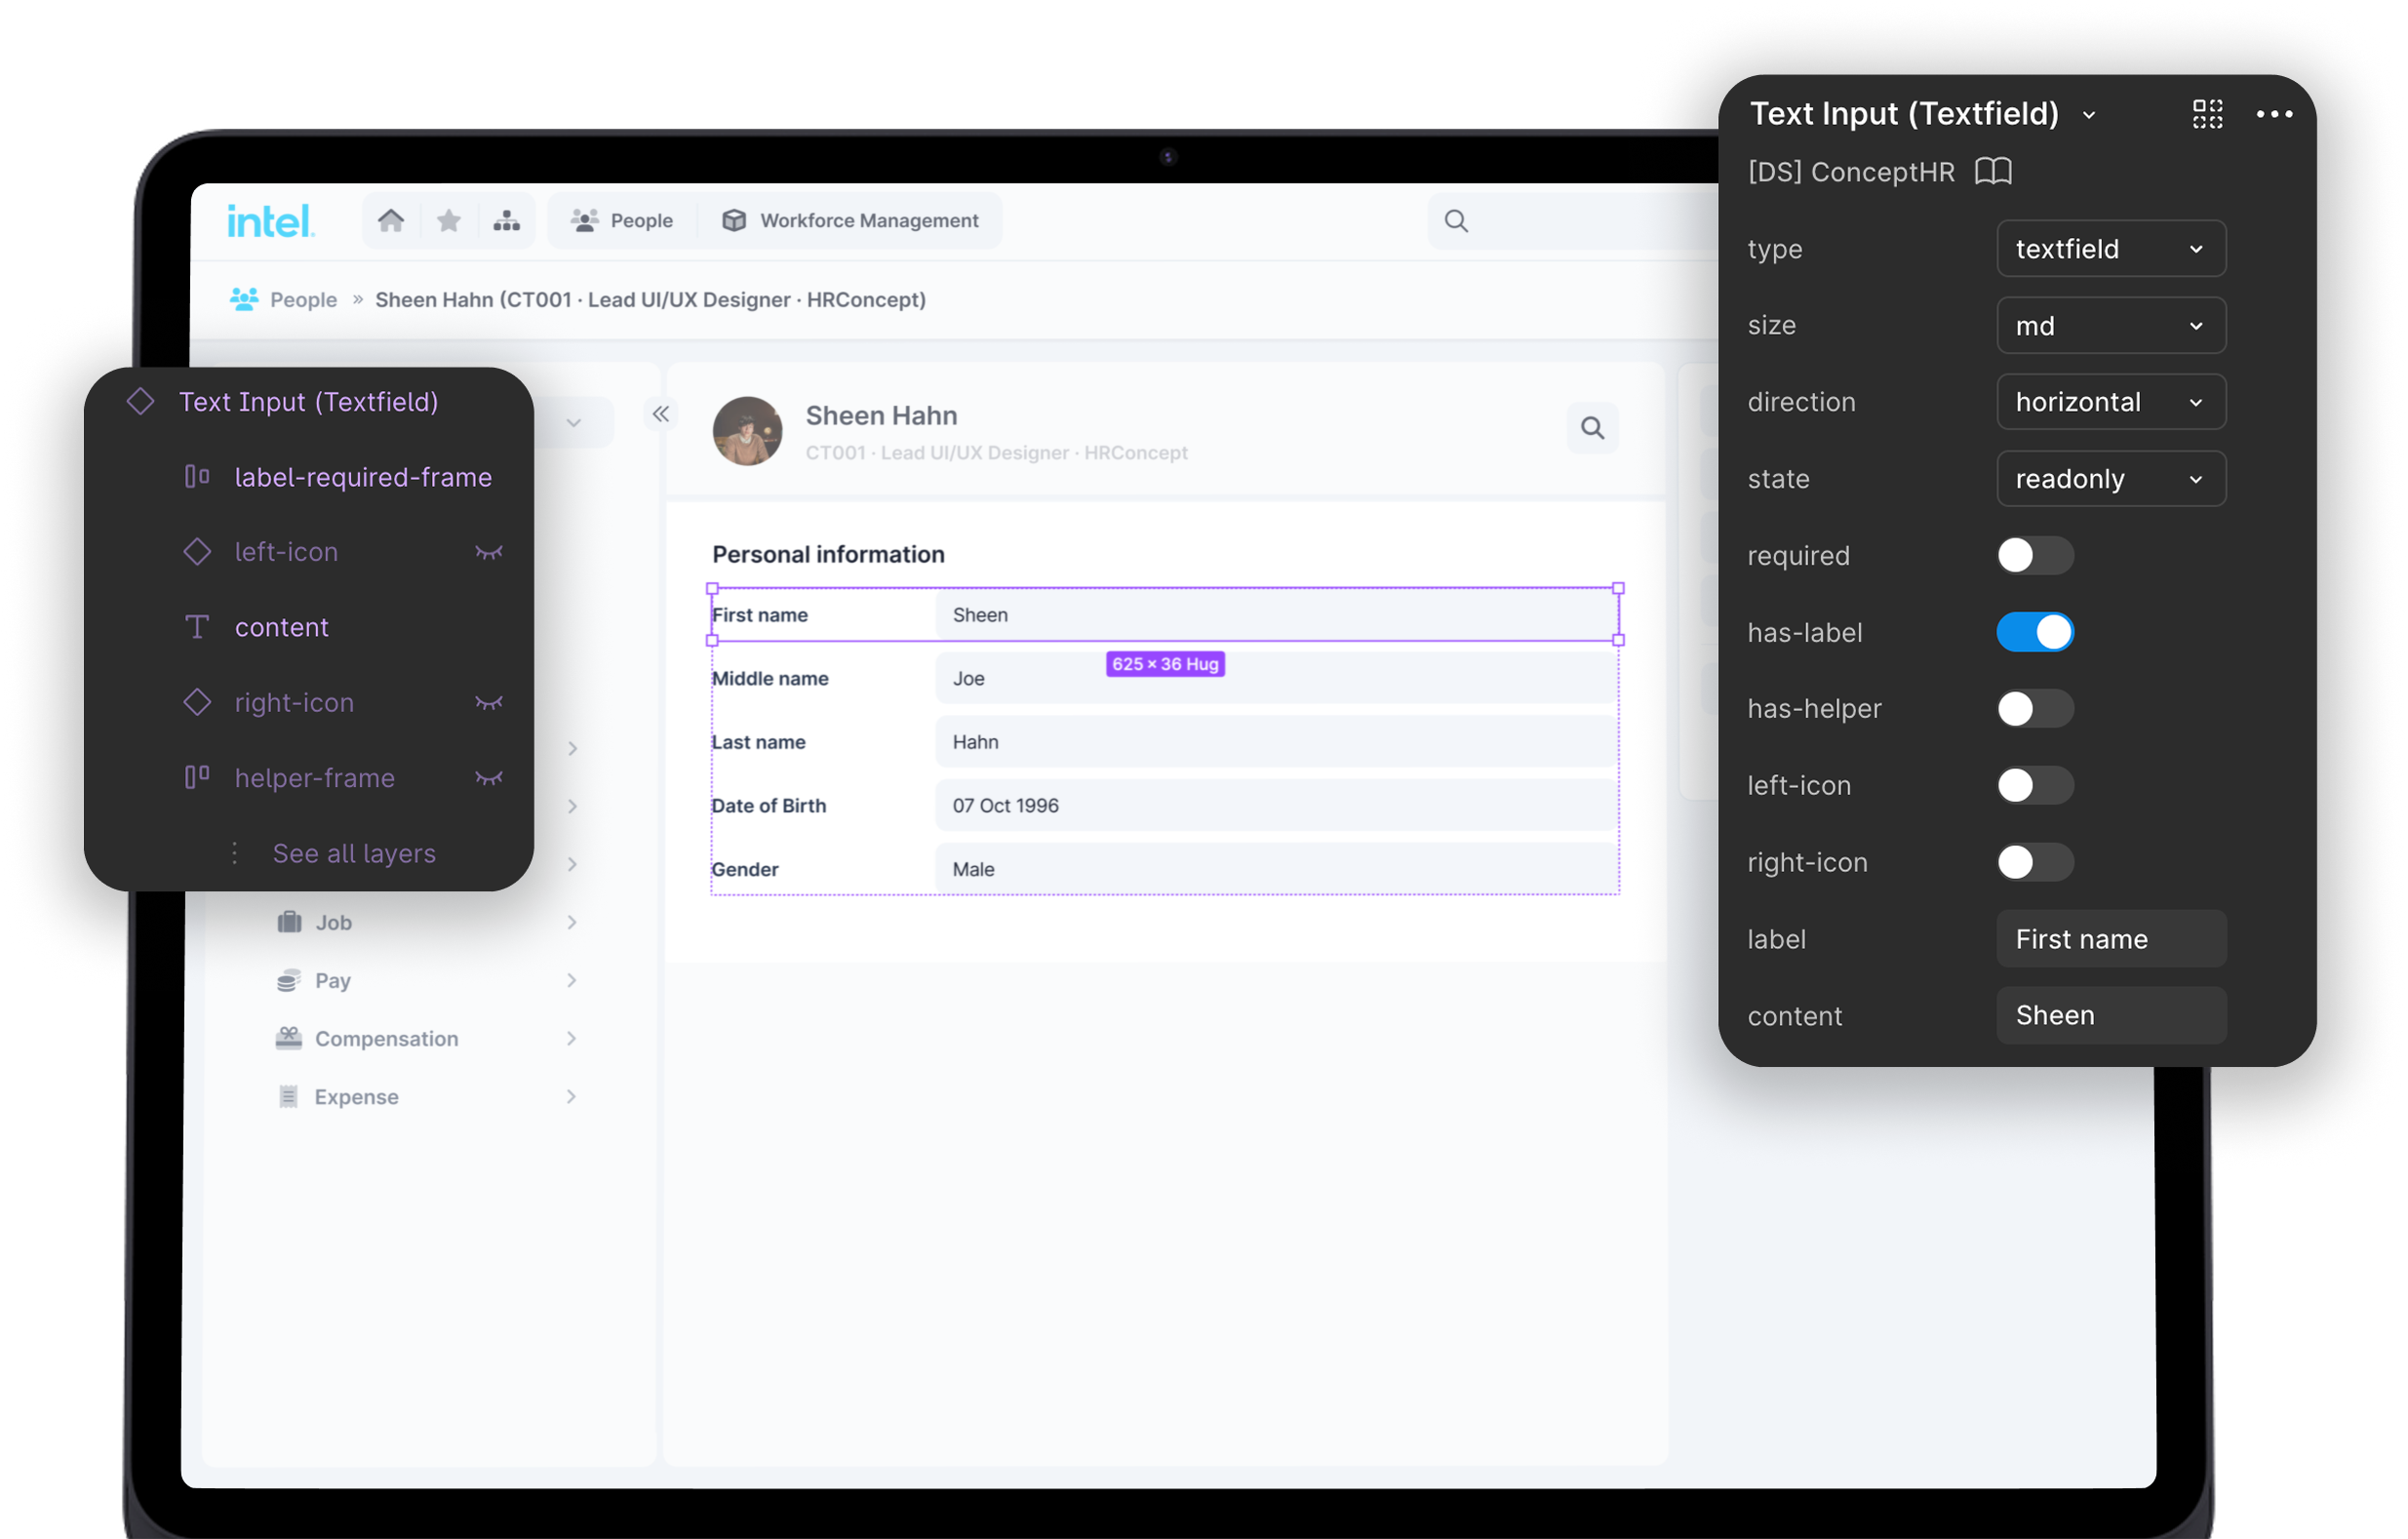Click the Last name field containing Hahn
The width and height of the screenshot is (2408, 1539).
[x=1275, y=741]
